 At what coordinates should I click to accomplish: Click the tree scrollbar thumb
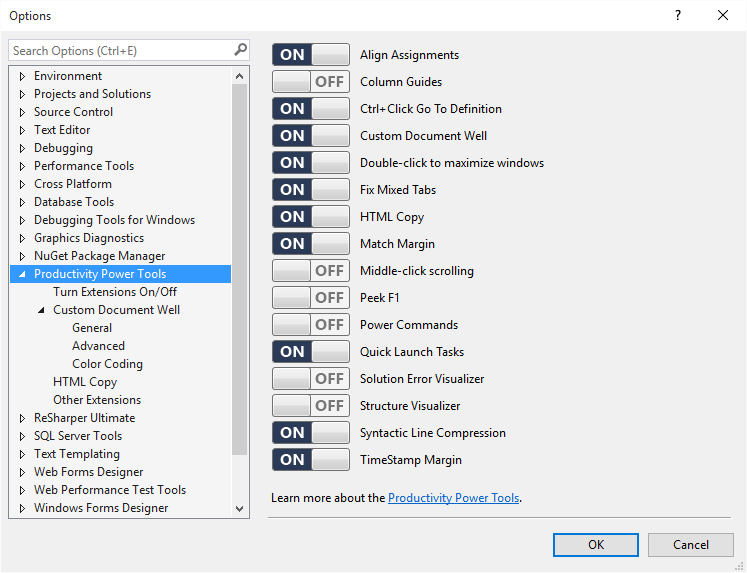pyautogui.click(x=240, y=270)
